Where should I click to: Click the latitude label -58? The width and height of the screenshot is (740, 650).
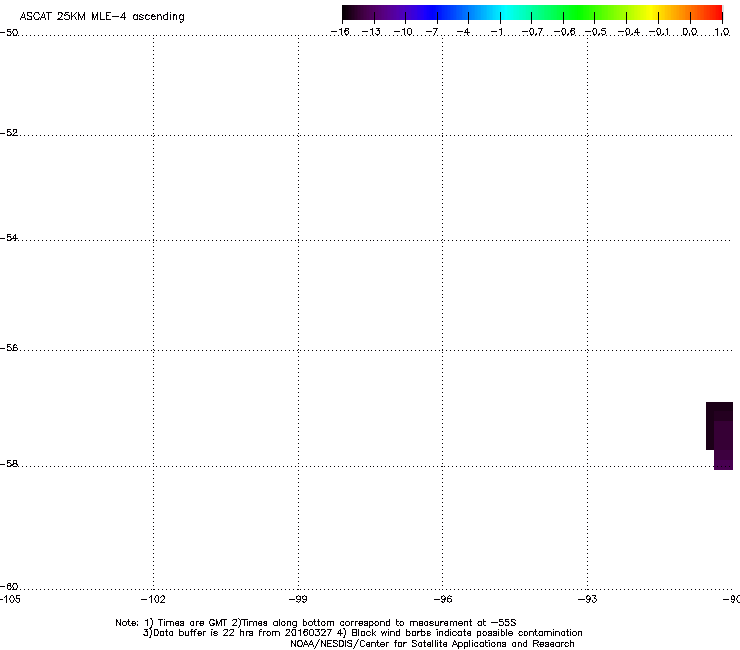(9, 464)
